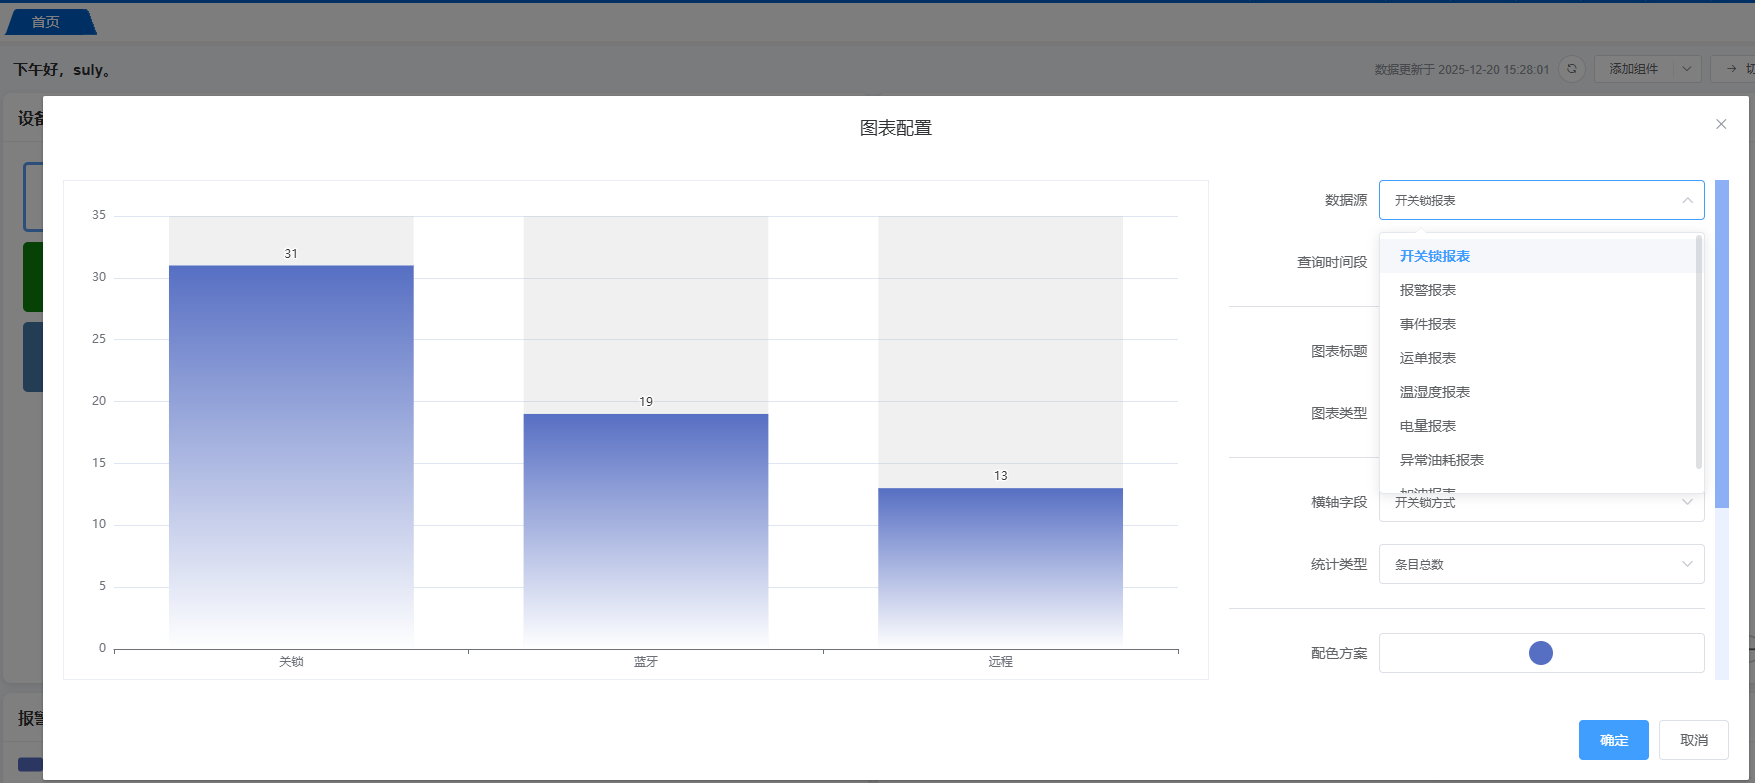The width and height of the screenshot is (1755, 783).
Task: Click the config panel vertical scrollbar
Action: 1721,343
